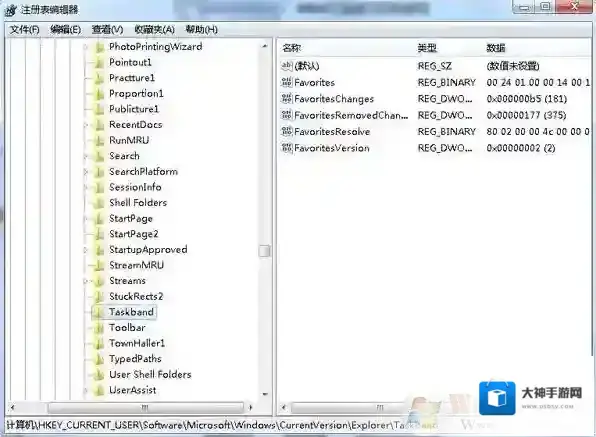Click the tree pane vertical scrollbar thumb
This screenshot has width=596, height=437.
[x=265, y=251]
